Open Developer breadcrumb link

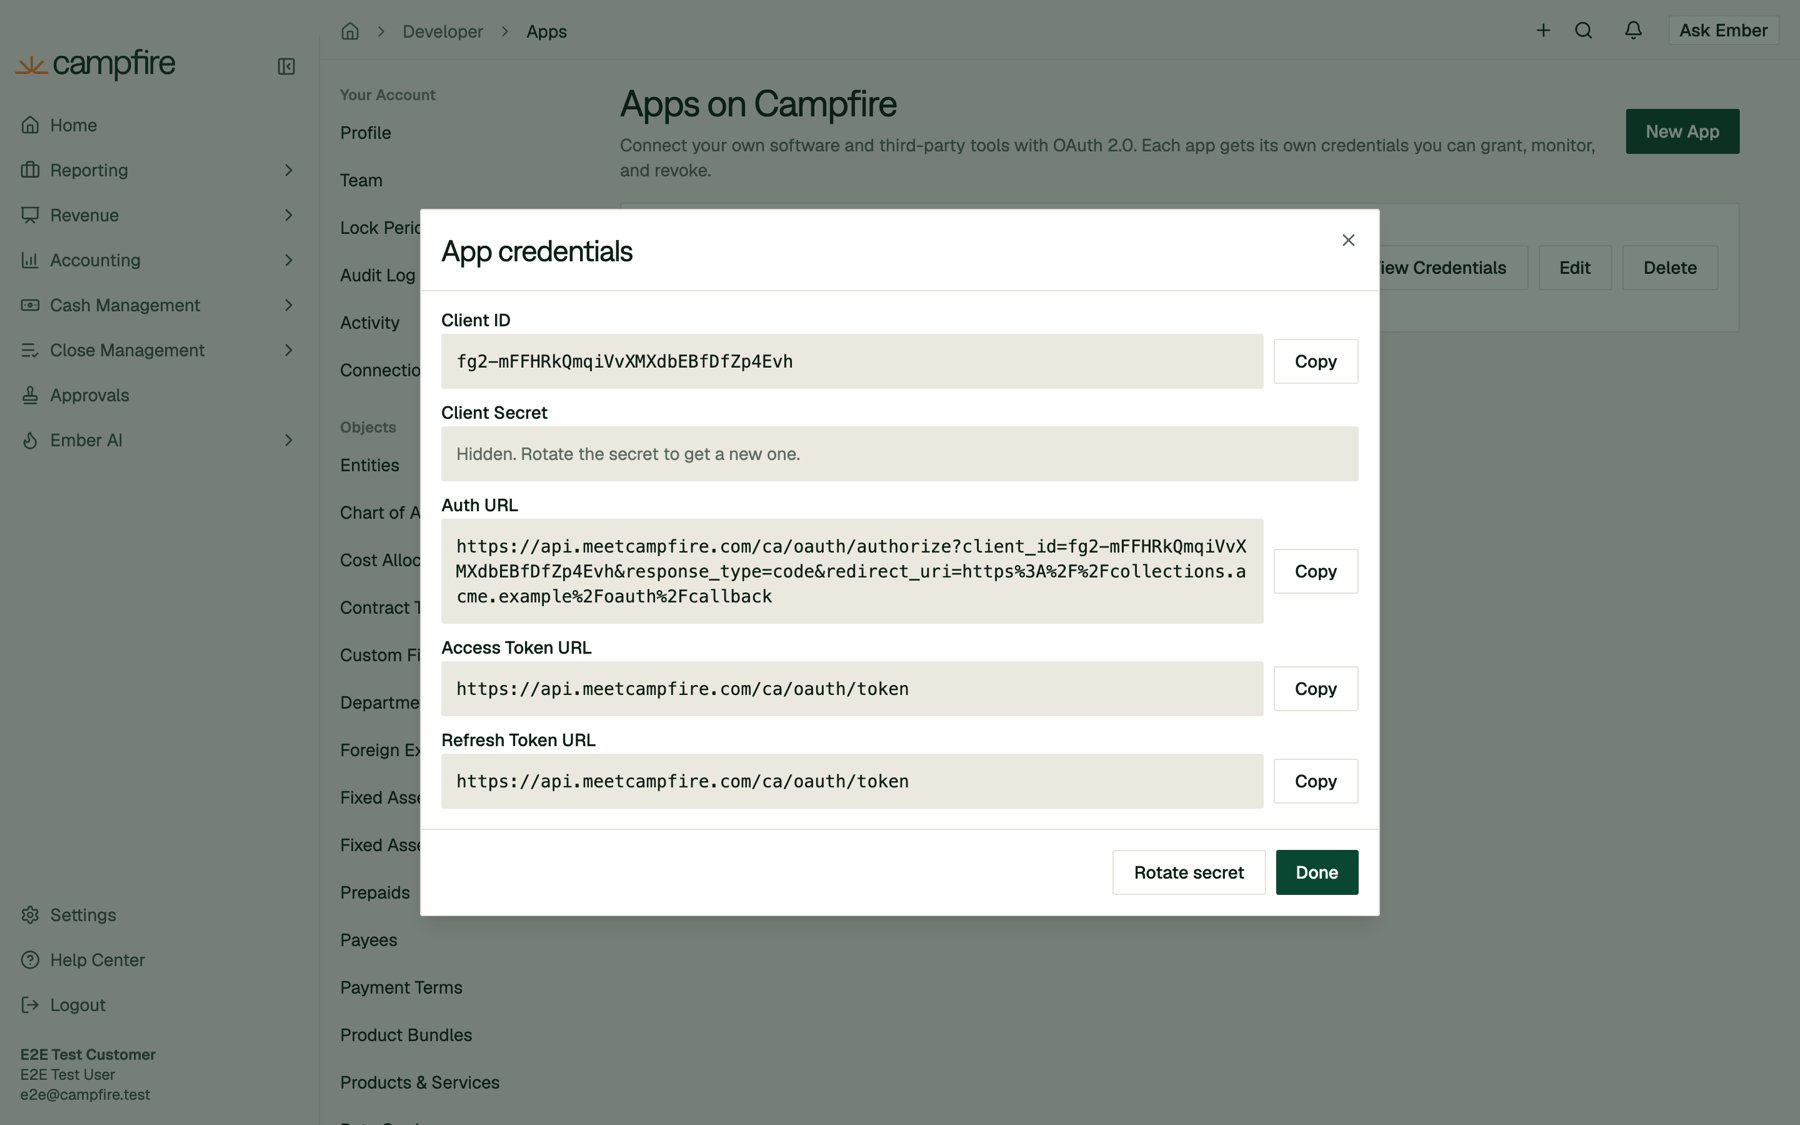click(442, 31)
